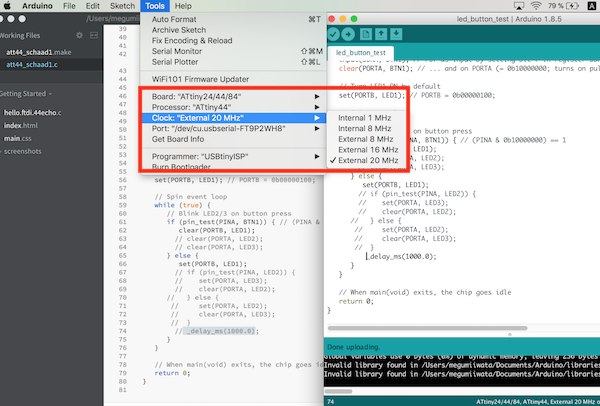This screenshot has height=406, width=600.
Task: Open Serial Monitor from Tools menu
Action: coord(233,51)
